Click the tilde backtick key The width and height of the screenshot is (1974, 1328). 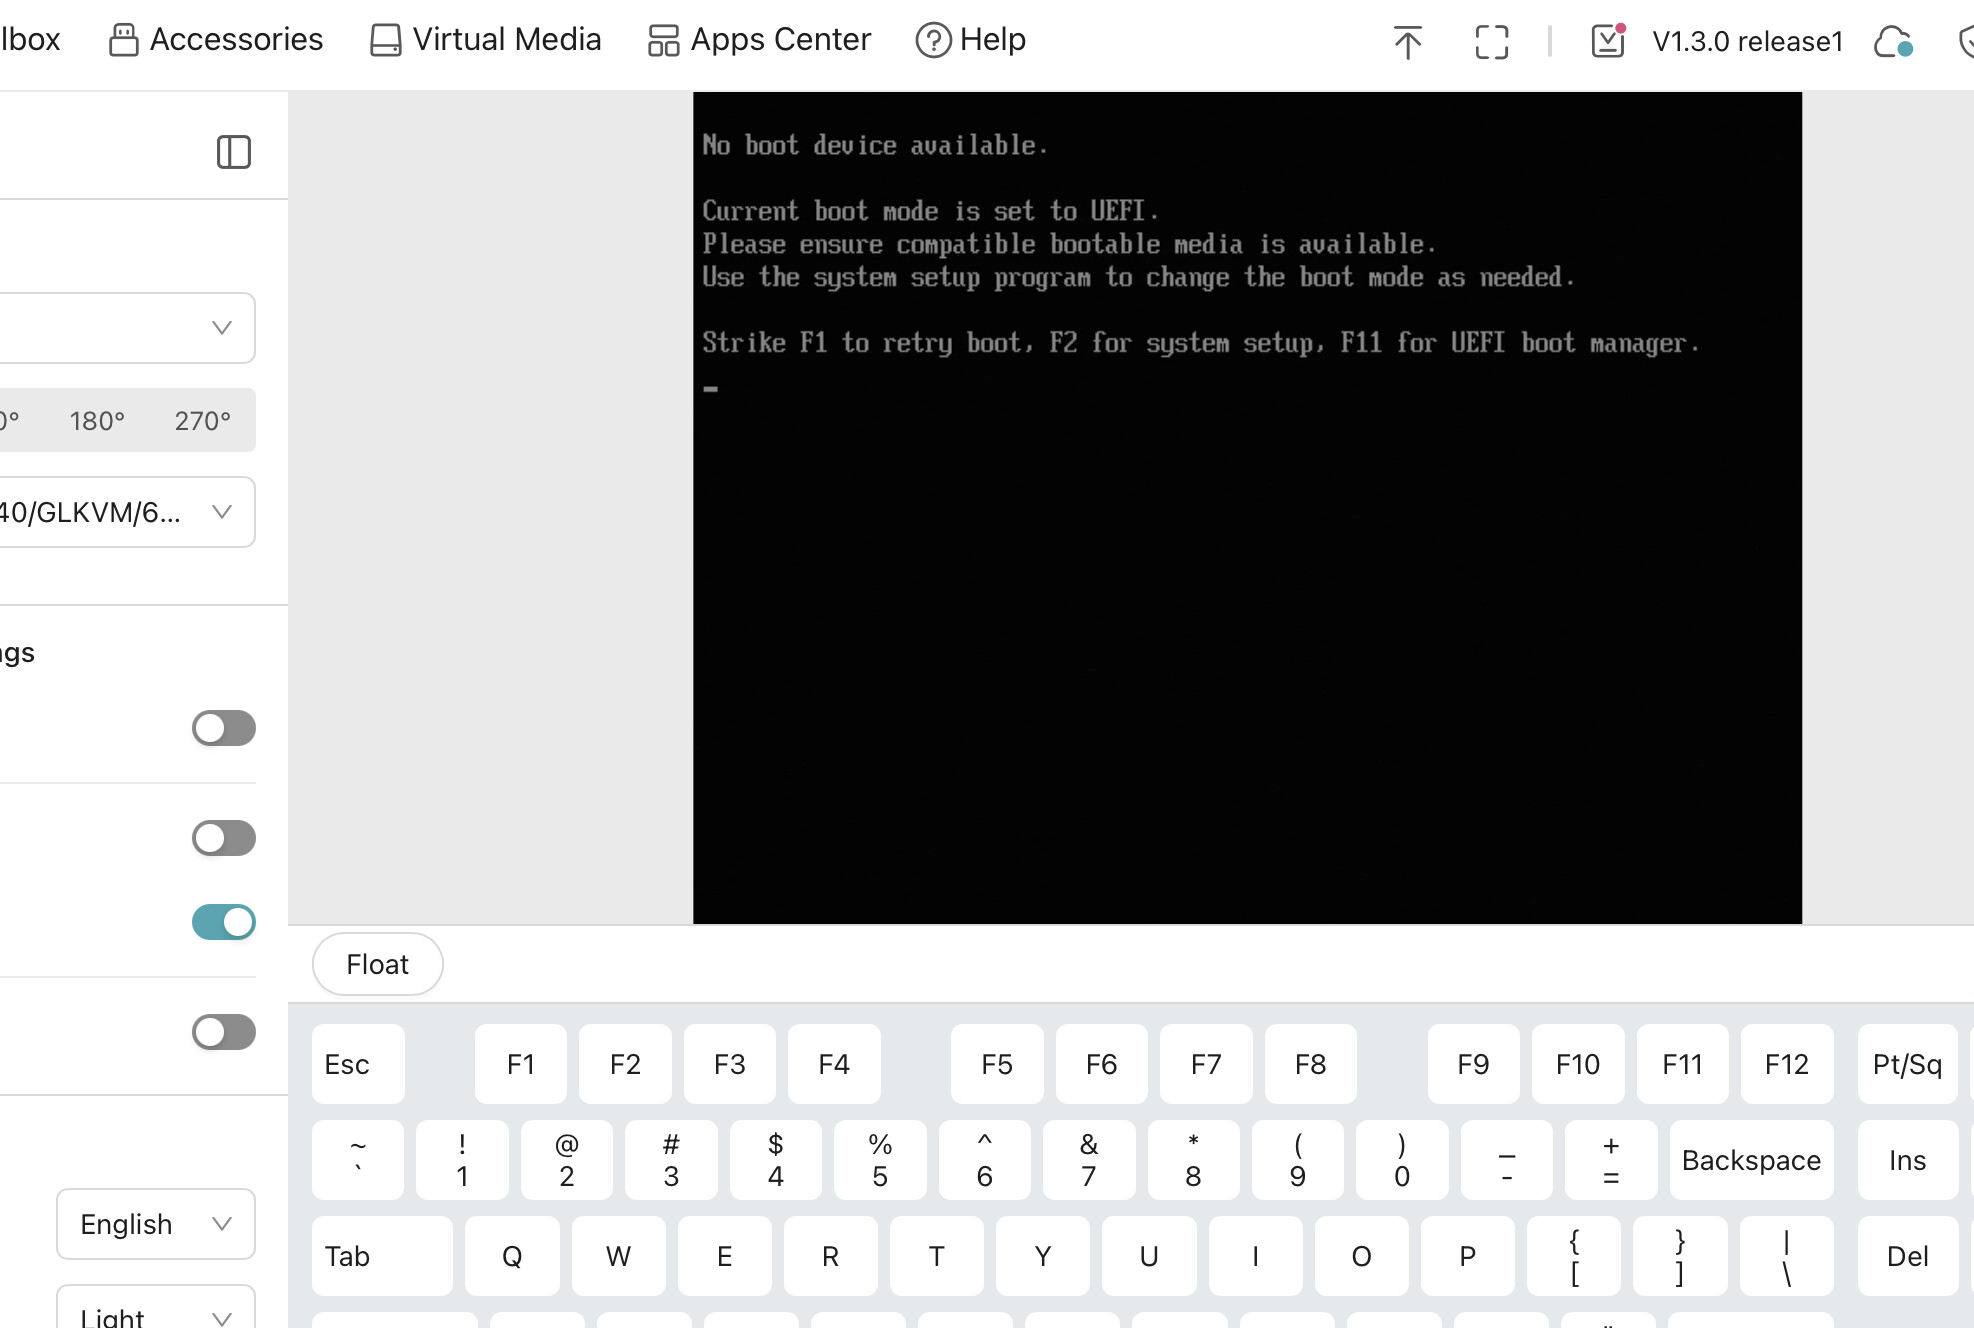coord(358,1160)
